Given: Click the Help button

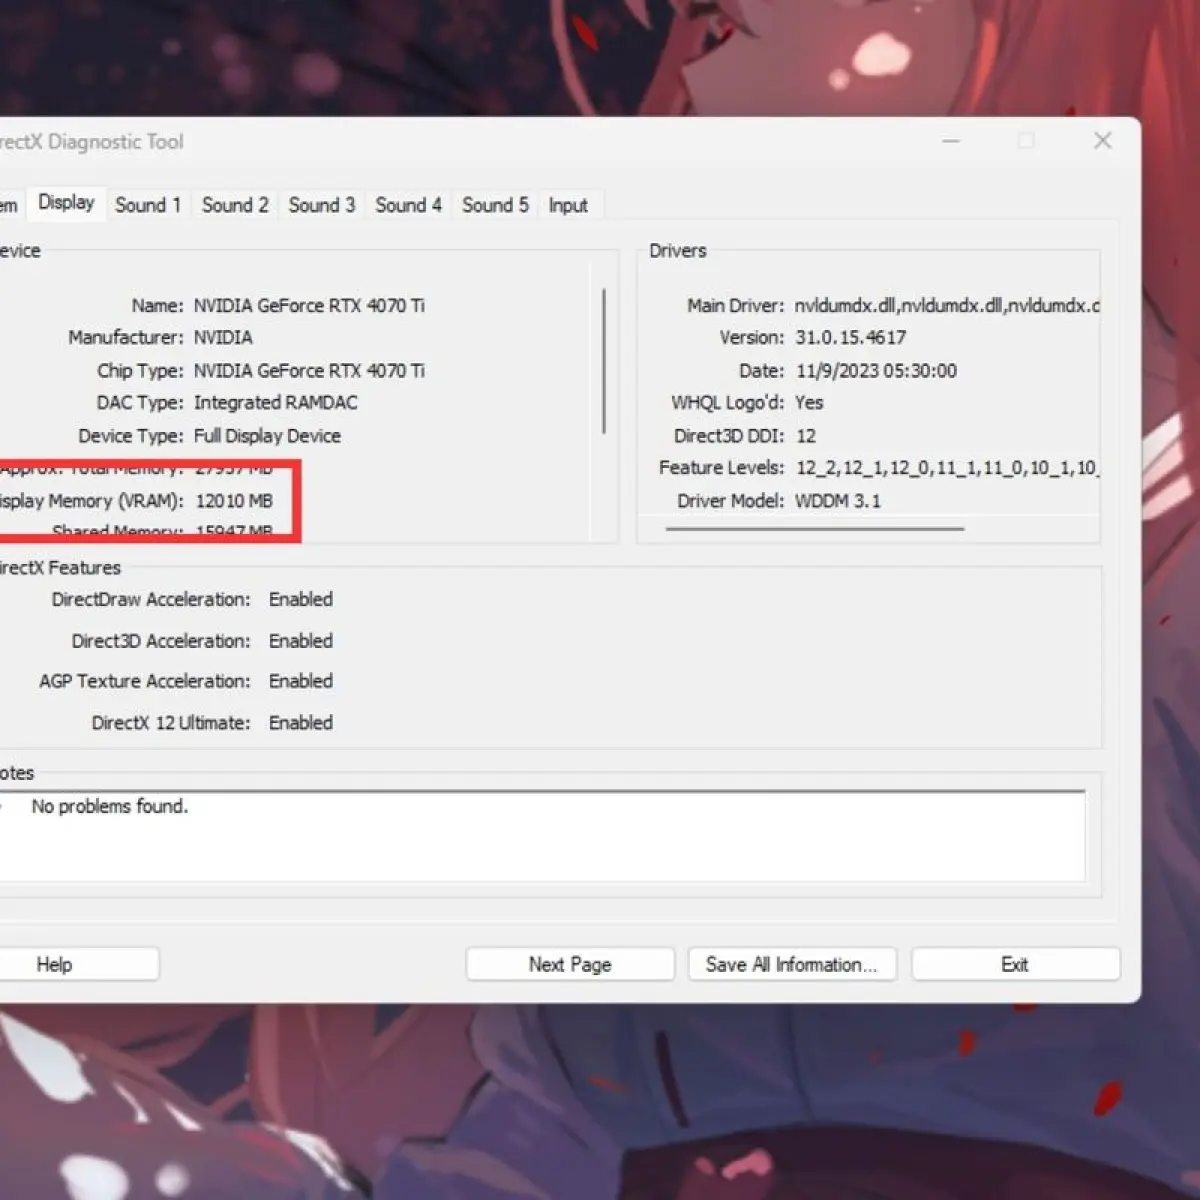Looking at the screenshot, I should [78, 964].
